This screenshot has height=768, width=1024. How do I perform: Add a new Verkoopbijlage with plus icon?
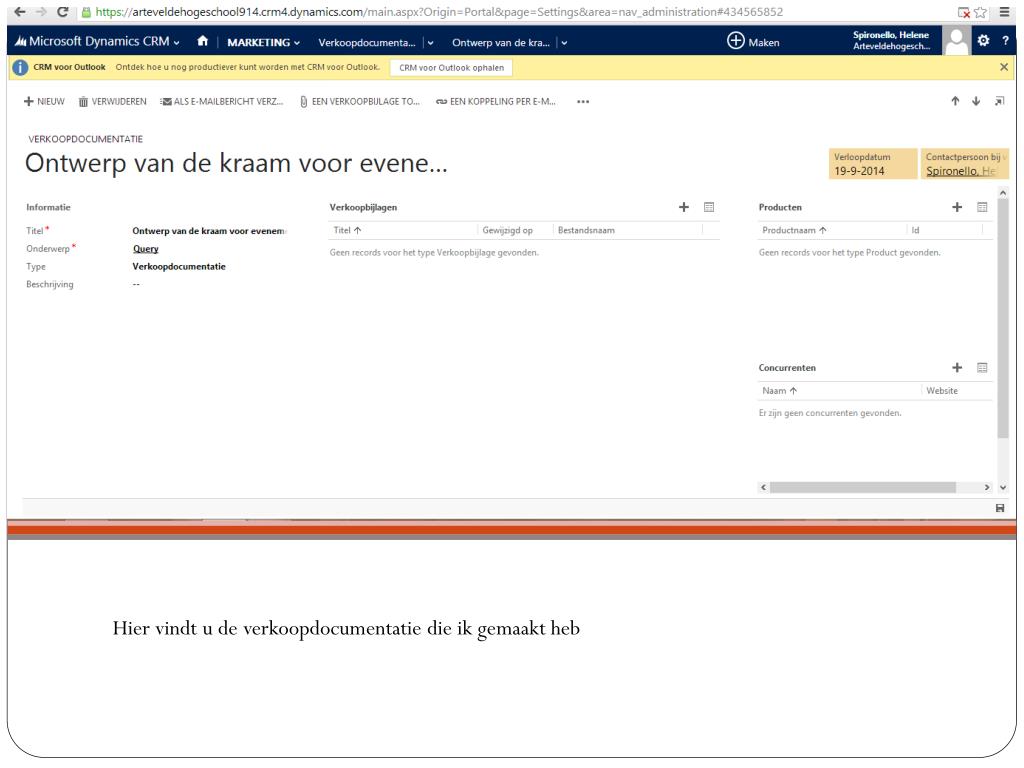click(684, 207)
